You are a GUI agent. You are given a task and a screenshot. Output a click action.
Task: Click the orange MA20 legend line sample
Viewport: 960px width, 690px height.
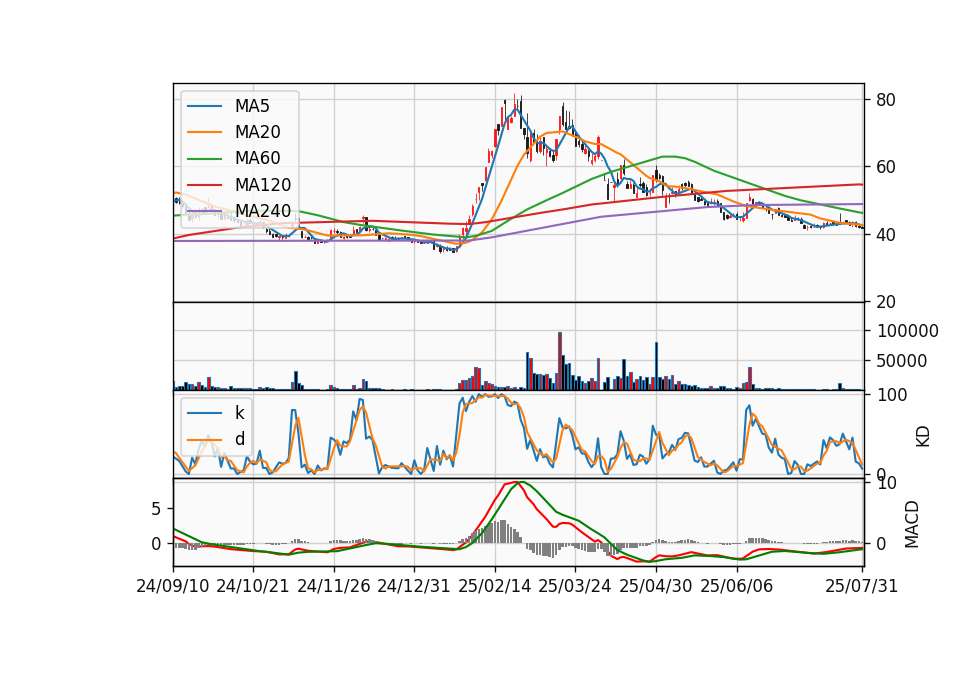[204, 133]
